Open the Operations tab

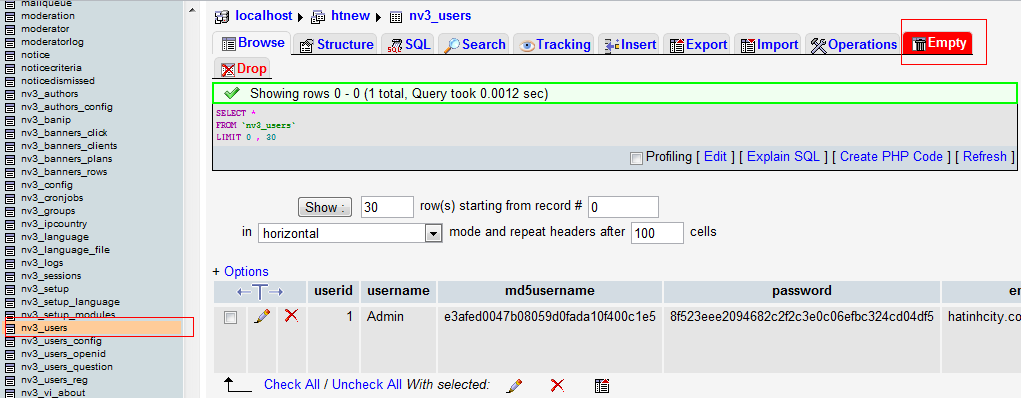click(853, 44)
